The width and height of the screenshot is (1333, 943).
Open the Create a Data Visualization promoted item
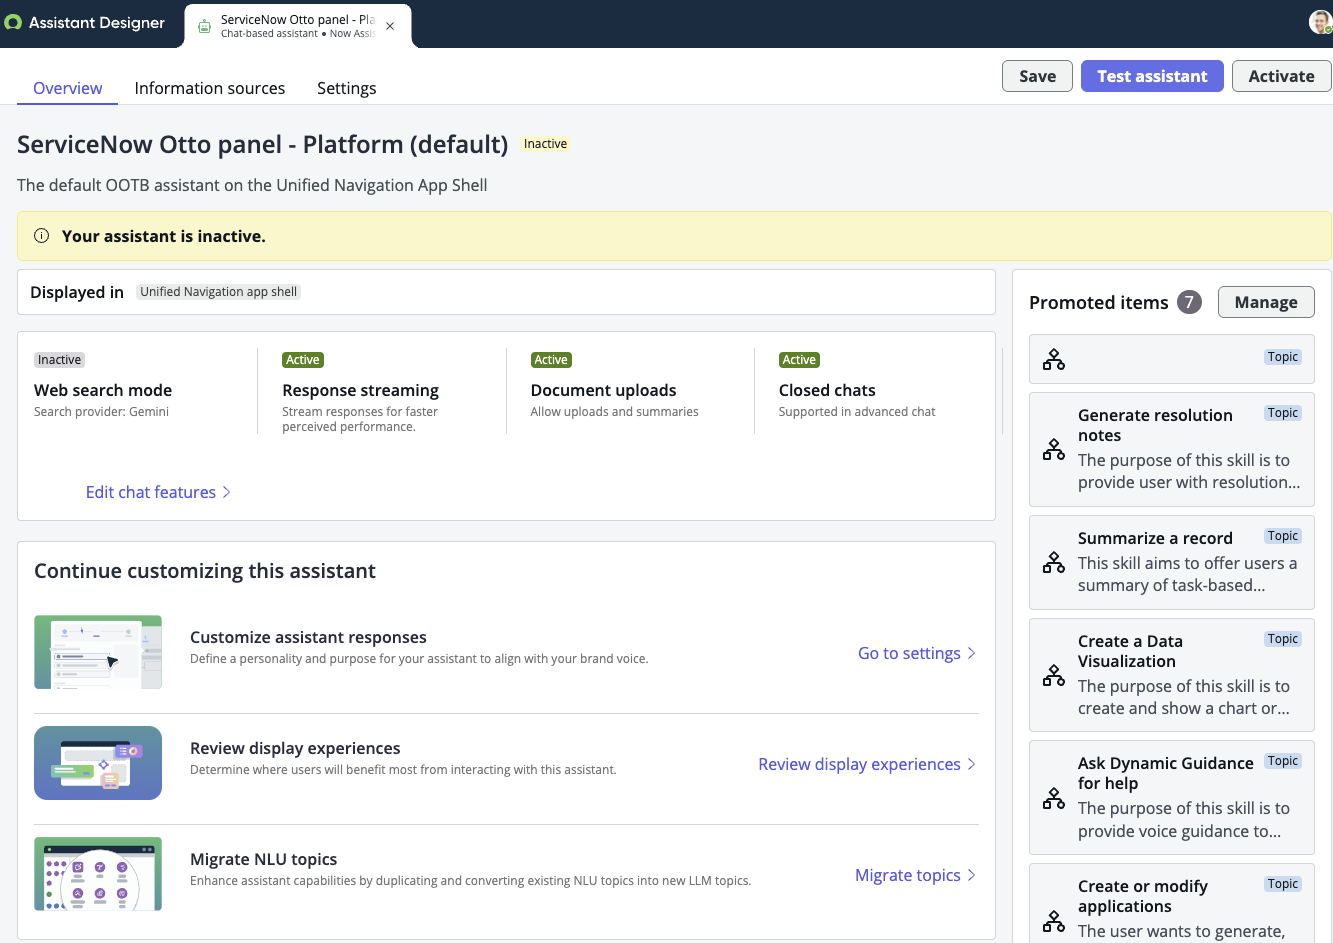pos(1172,675)
